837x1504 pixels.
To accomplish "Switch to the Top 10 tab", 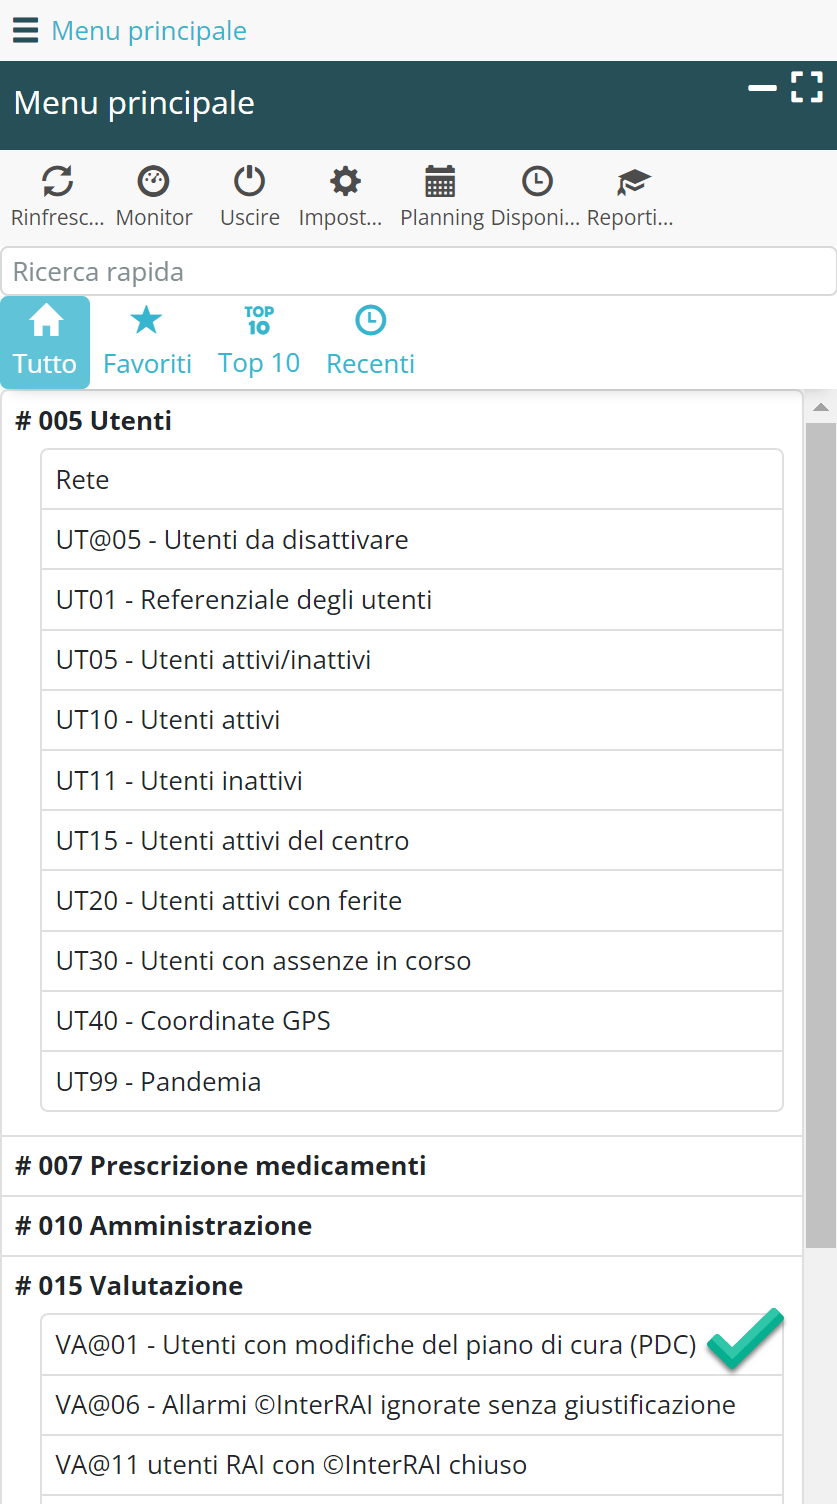I will [x=259, y=342].
